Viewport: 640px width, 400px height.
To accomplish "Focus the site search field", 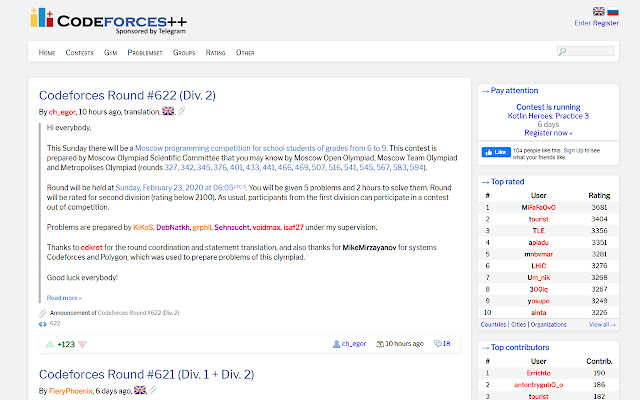I will click(586, 51).
